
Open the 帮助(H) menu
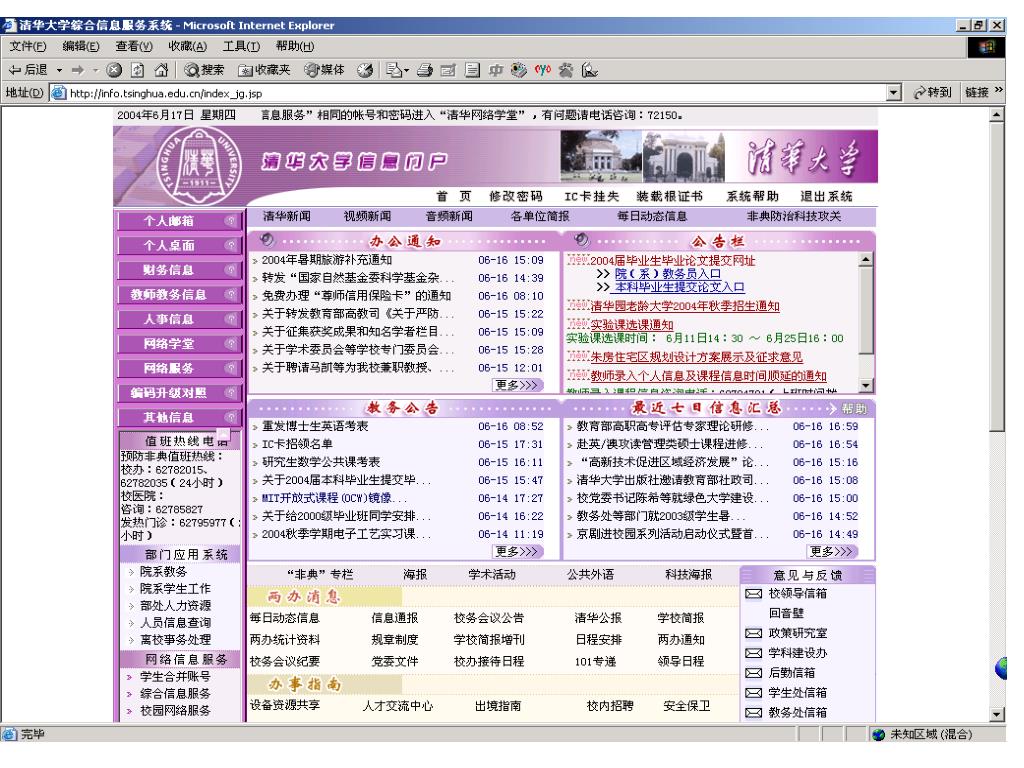295,46
